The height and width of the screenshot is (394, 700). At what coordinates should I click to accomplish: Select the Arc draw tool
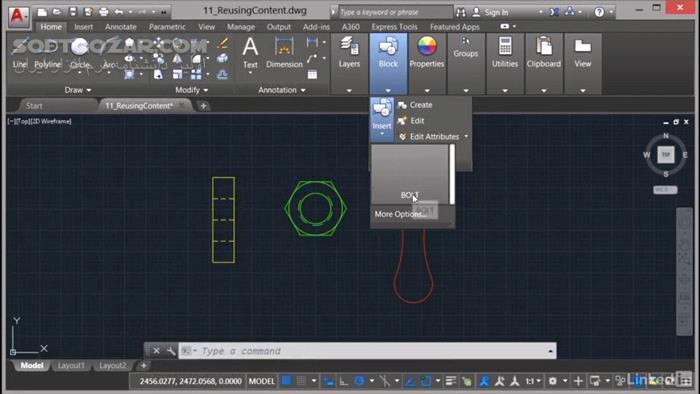pos(108,54)
